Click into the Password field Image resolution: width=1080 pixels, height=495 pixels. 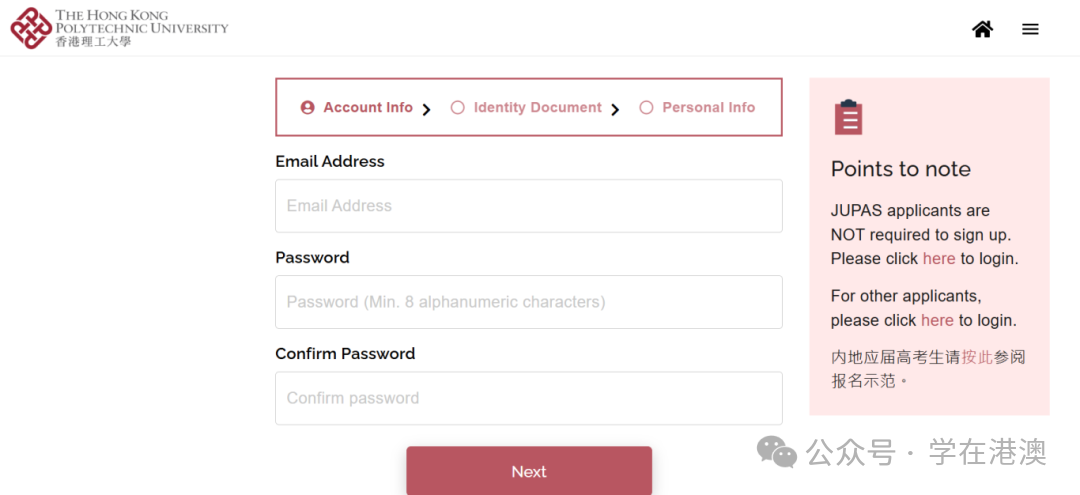click(x=528, y=302)
